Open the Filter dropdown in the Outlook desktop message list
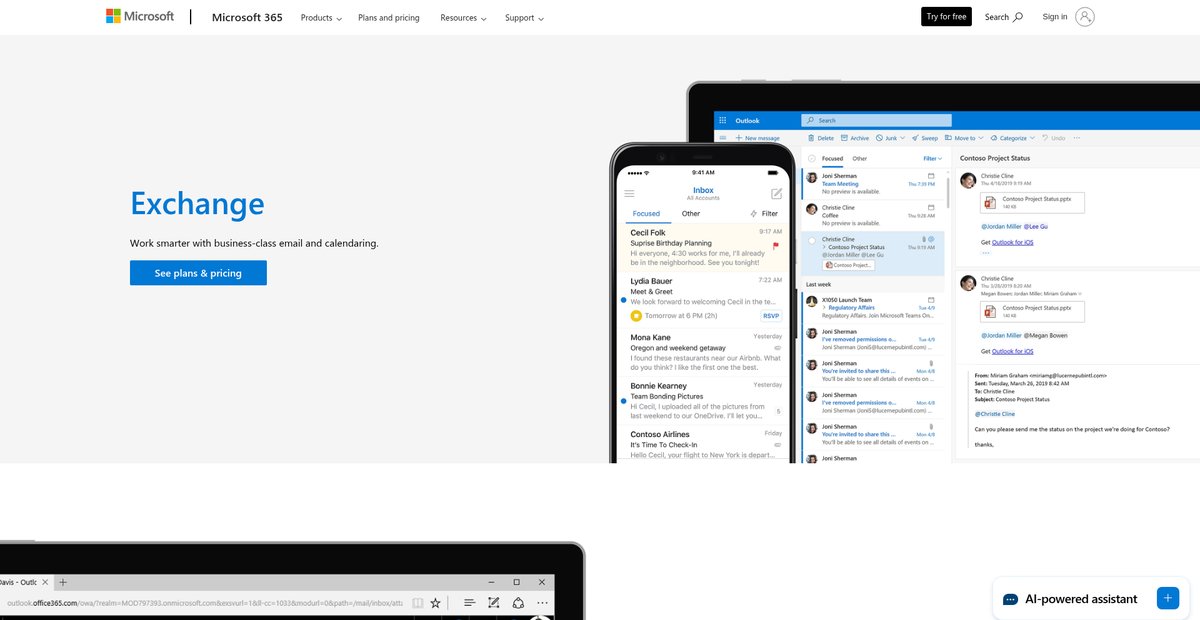 tap(932, 158)
